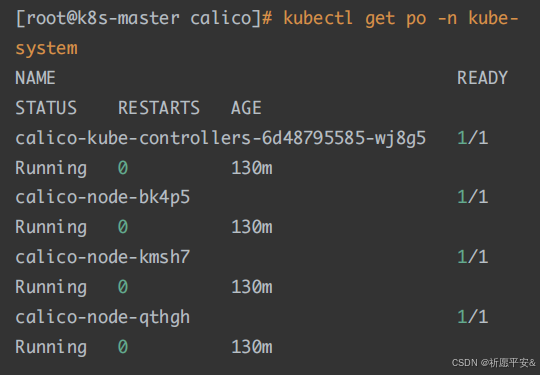Viewport: 540px width, 375px height.
Task: Click the kubectl get po command text
Action: [355, 18]
